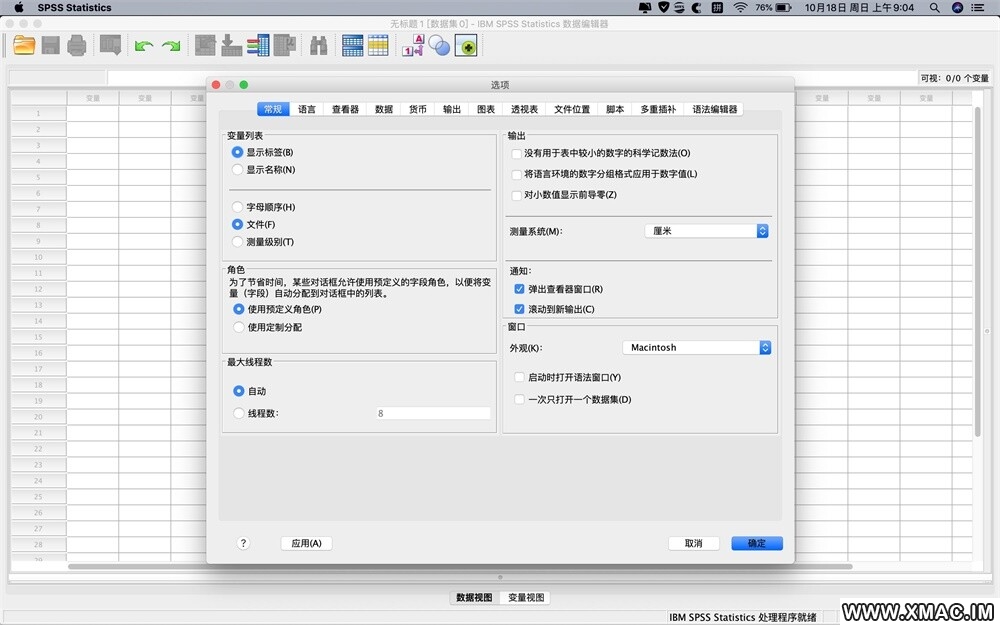Enable 对小数值显示前导零(Z) checkbox

pos(517,195)
